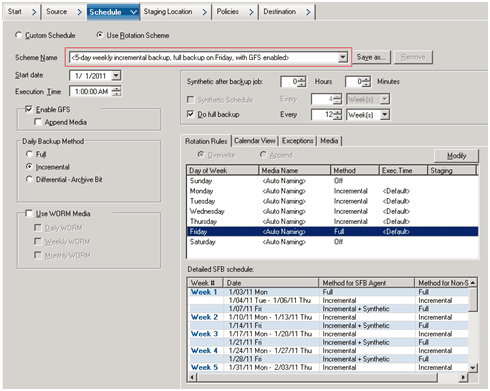This screenshot has width=490, height=391.
Task: Click the Remove button
Action: point(413,57)
